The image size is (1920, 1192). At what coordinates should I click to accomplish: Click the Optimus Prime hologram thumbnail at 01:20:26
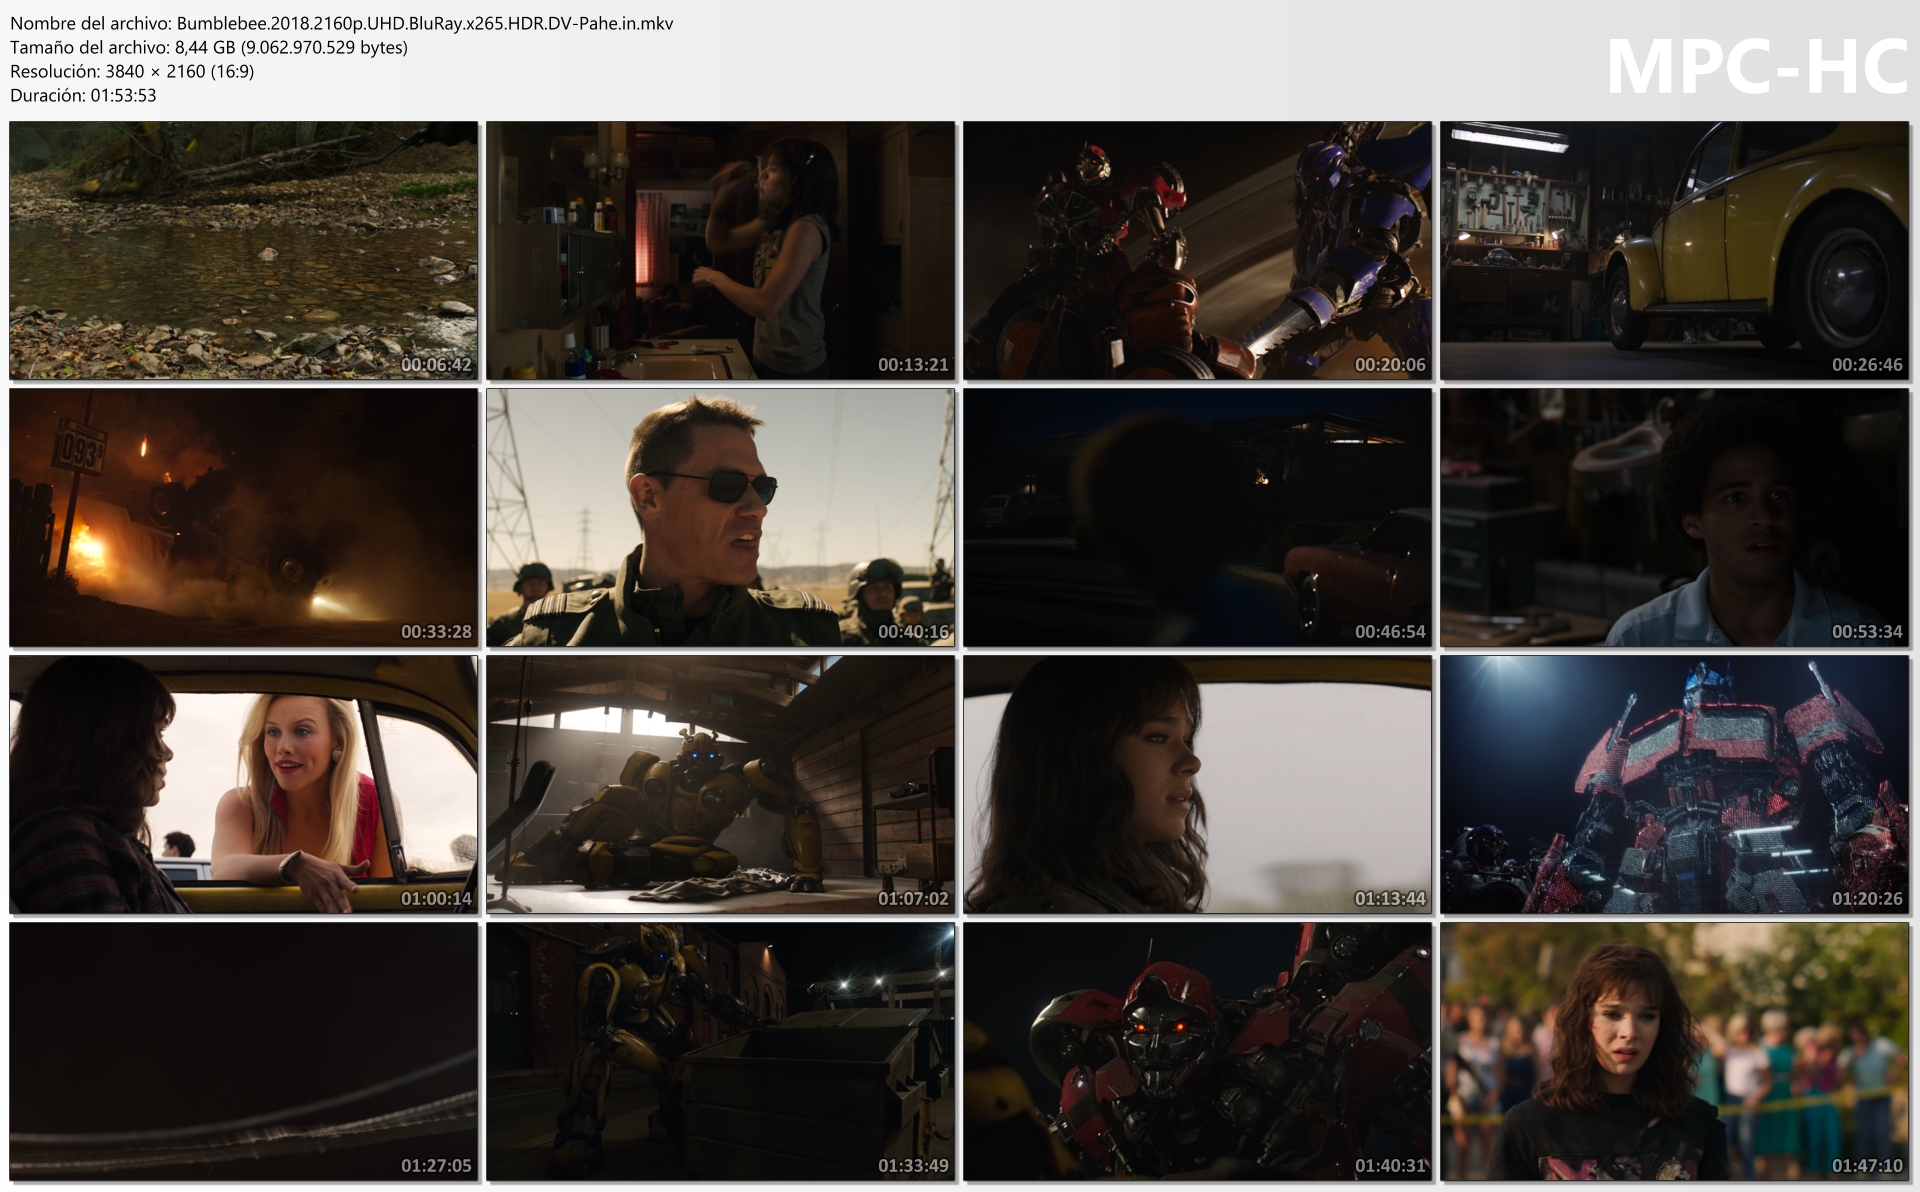[x=1674, y=784]
